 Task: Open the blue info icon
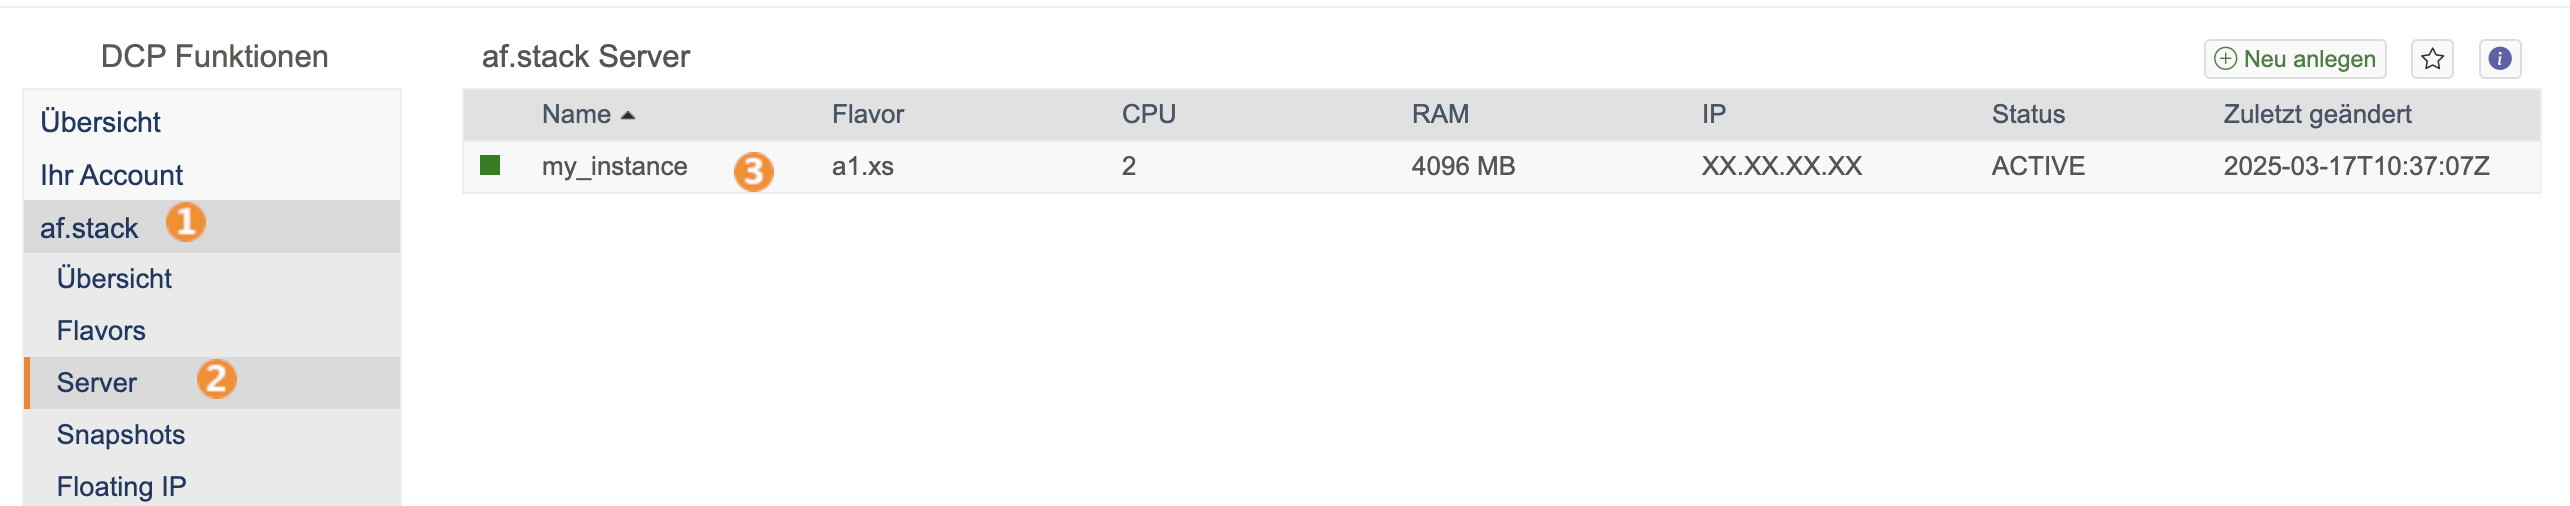2499,59
